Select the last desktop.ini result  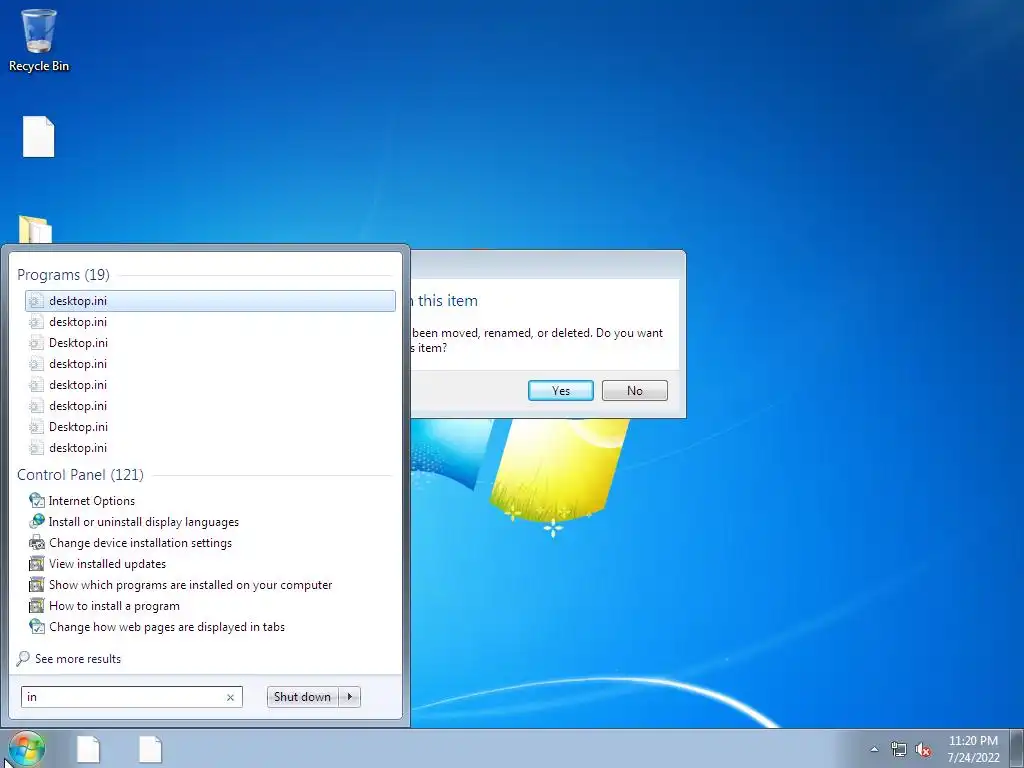[x=210, y=447]
